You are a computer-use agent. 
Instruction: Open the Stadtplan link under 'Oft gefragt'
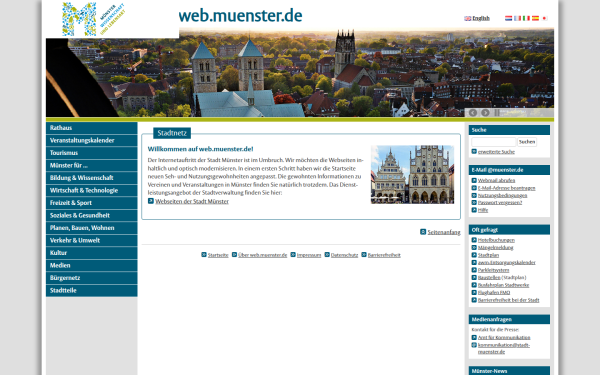tap(488, 255)
